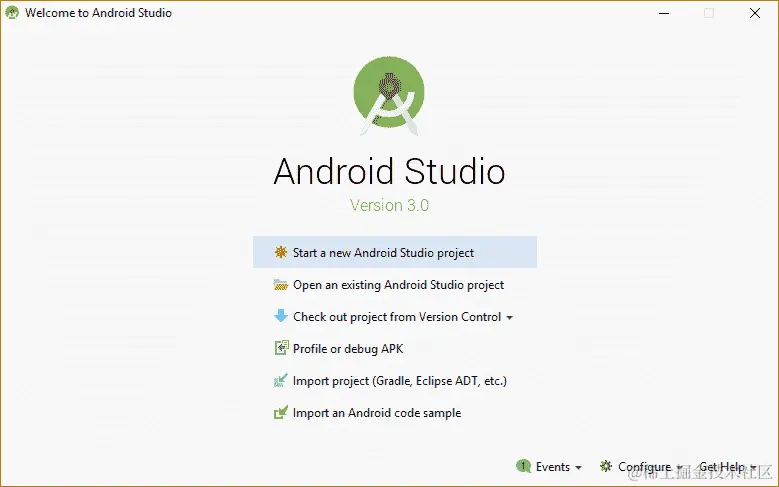Click the Android Studio logo in title bar
The width and height of the screenshot is (779, 487).
tap(11, 12)
